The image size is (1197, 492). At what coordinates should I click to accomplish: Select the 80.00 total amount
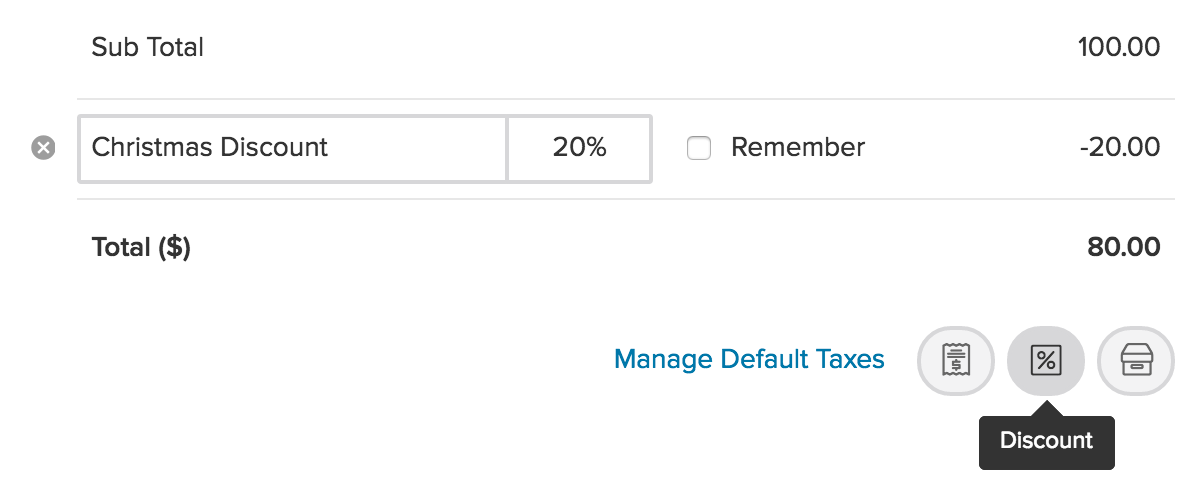tap(1124, 248)
